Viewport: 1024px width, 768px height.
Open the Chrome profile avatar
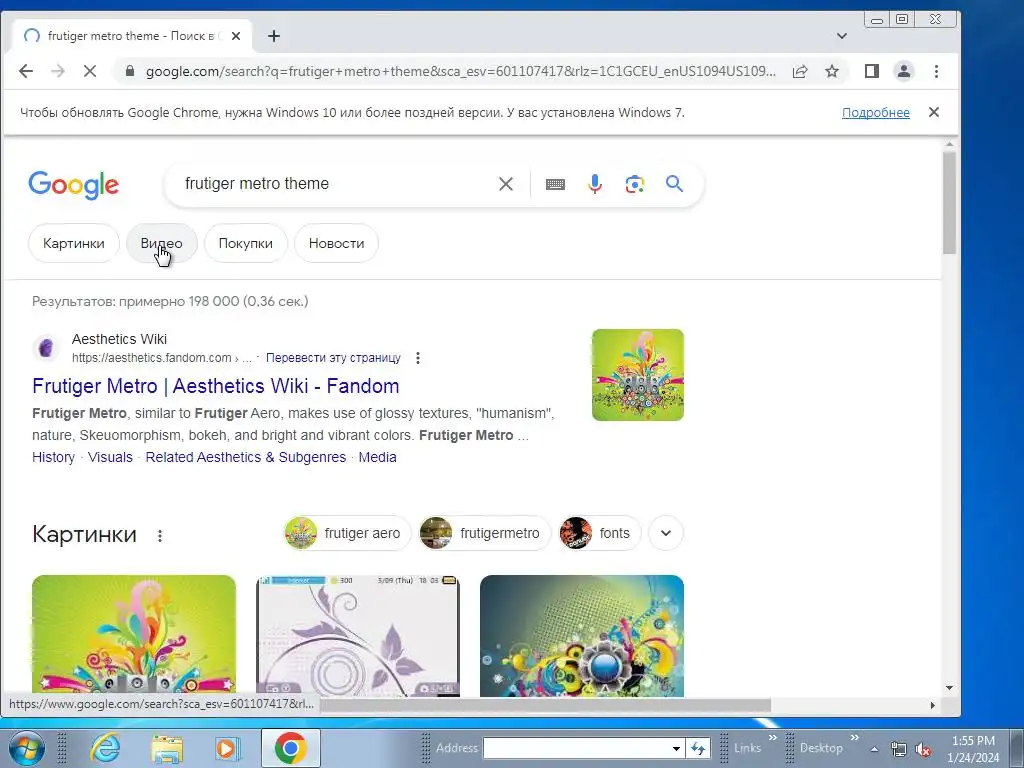pyautogui.click(x=904, y=71)
